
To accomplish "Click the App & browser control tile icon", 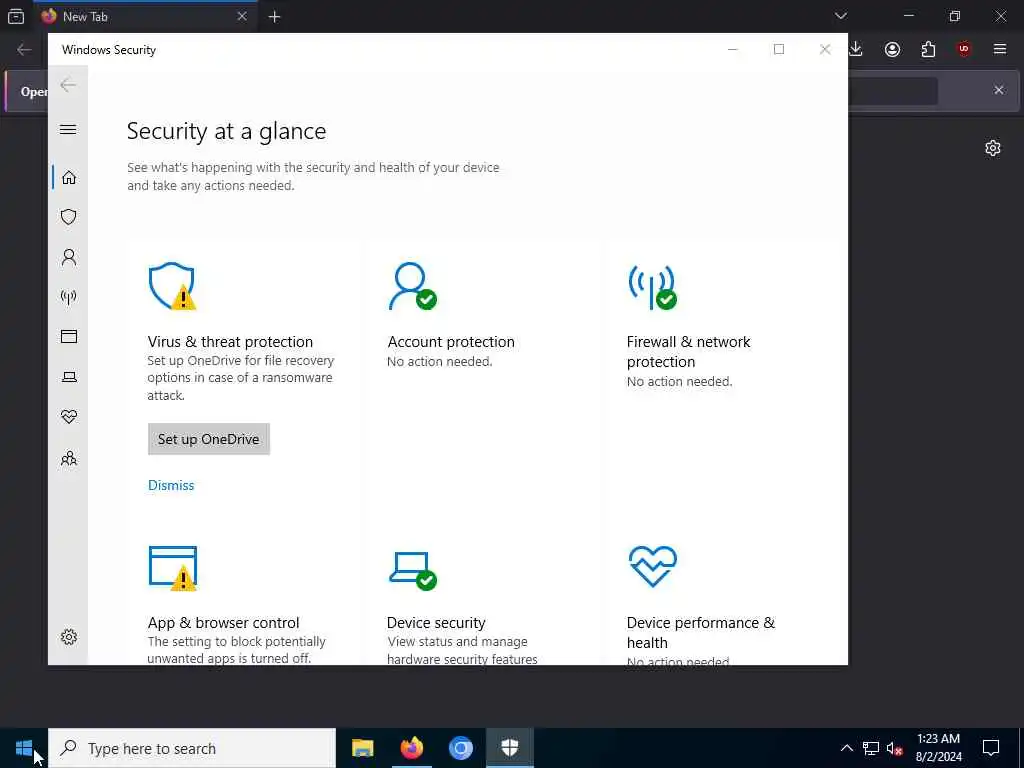I will pos(172,568).
